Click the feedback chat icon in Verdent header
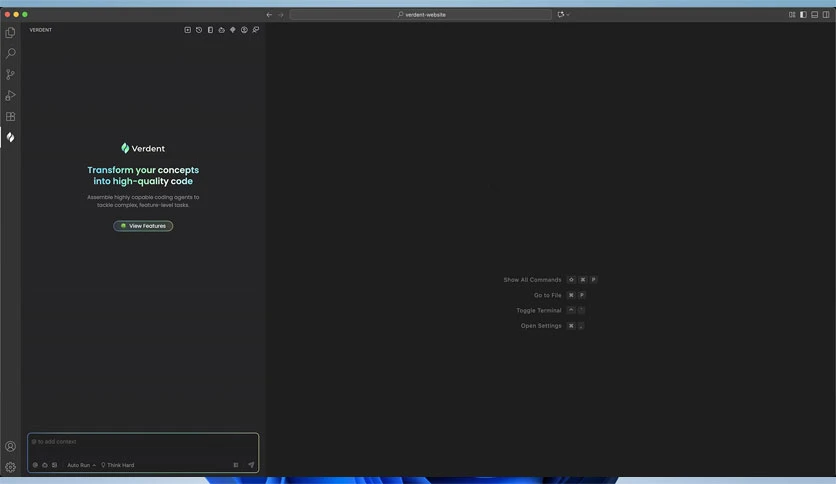Viewport: 836px width, 484px height. click(256, 30)
